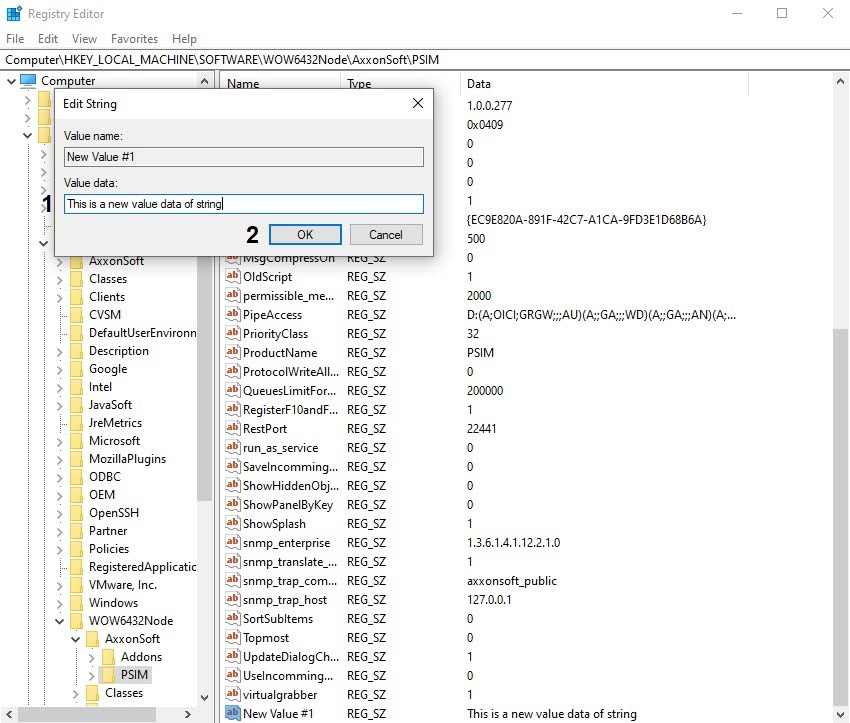Click the icon next to RestPort entry
The height and width of the screenshot is (723, 850).
coord(232,429)
